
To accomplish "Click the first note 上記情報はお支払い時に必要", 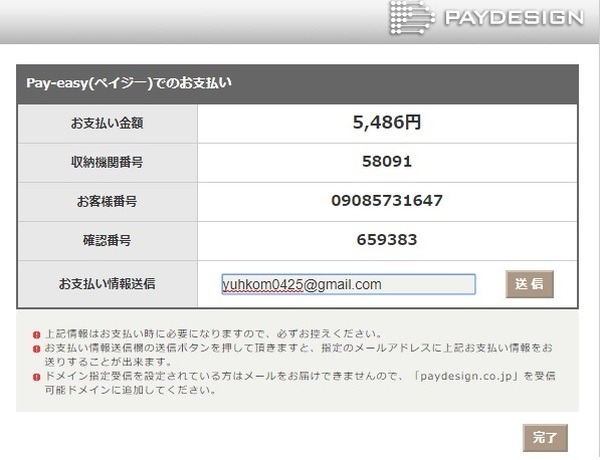I will [x=214, y=334].
